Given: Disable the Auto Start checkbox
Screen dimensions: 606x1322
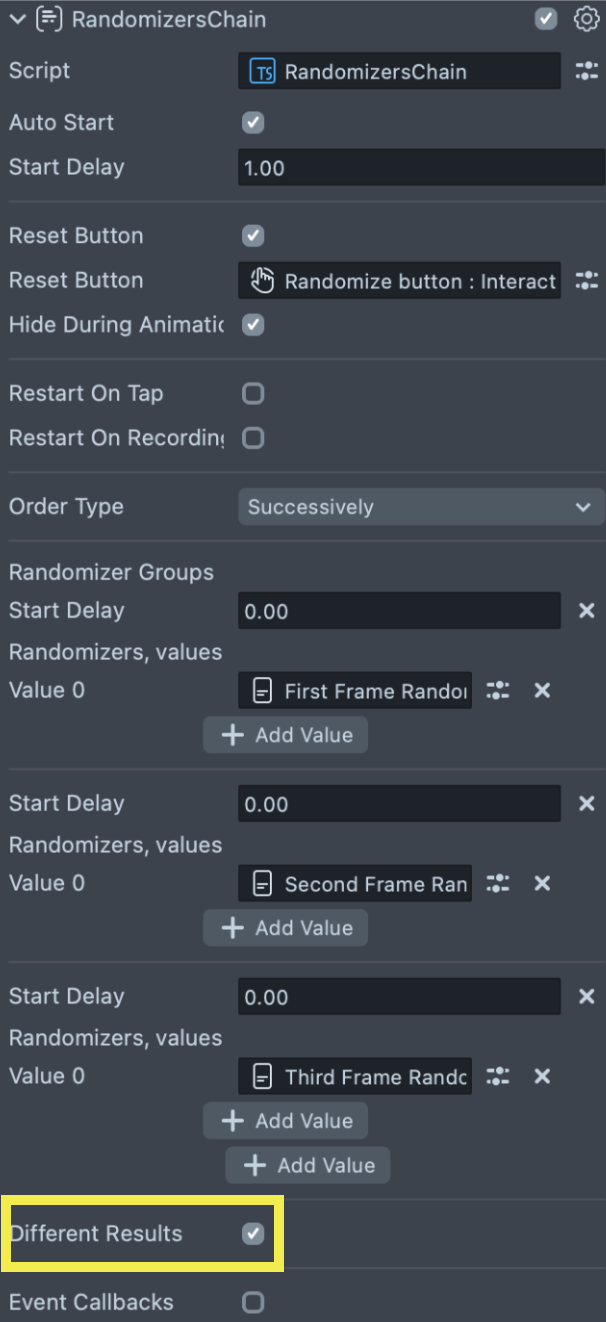Looking at the screenshot, I should click(x=254, y=123).
